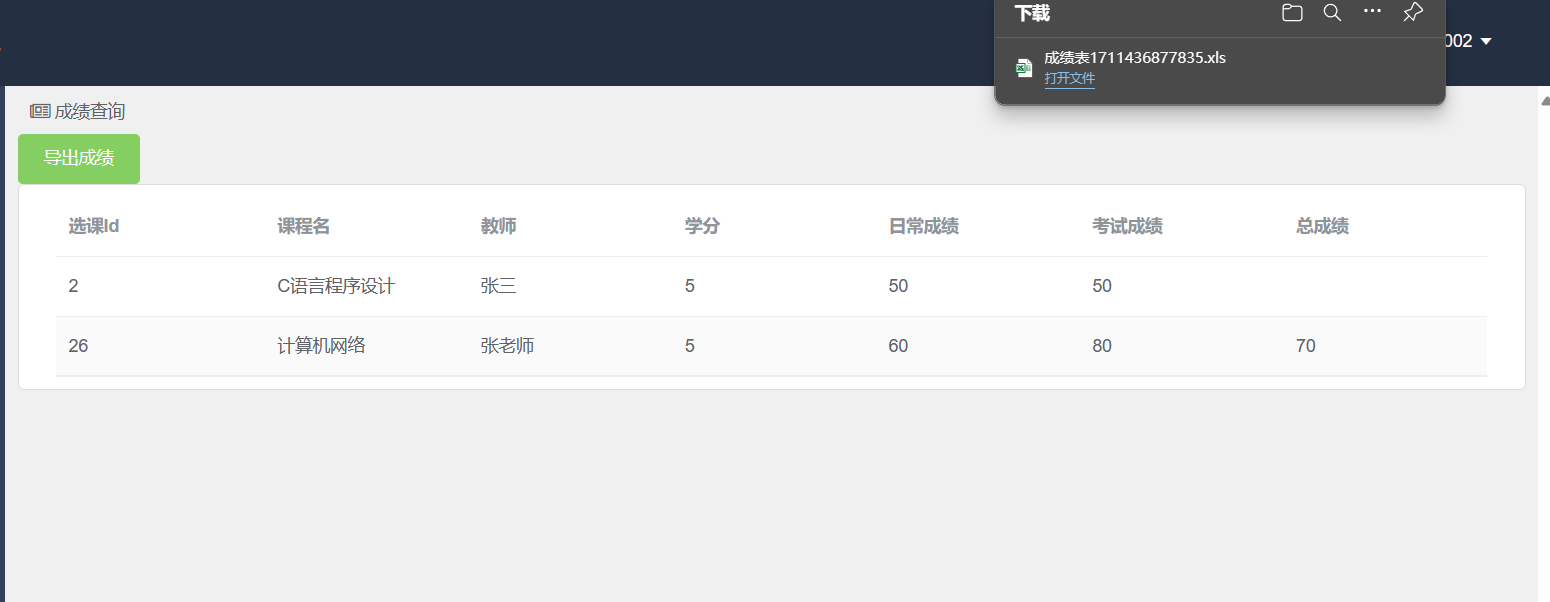Select the 计算机网络 course cell
This screenshot has width=1550, height=602.
coord(321,346)
